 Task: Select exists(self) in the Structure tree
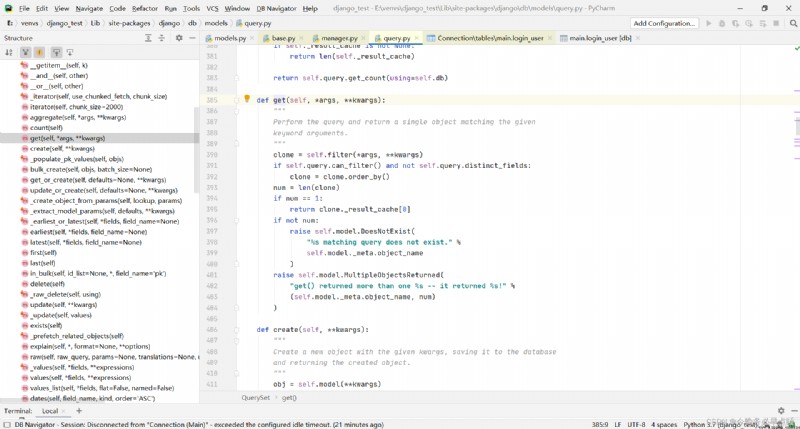[46, 325]
